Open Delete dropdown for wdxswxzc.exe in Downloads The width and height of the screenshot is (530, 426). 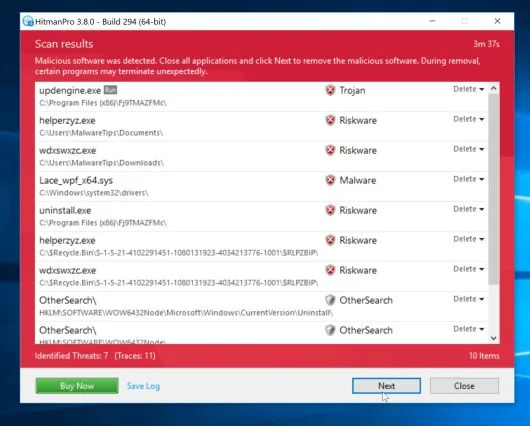[x=468, y=149]
